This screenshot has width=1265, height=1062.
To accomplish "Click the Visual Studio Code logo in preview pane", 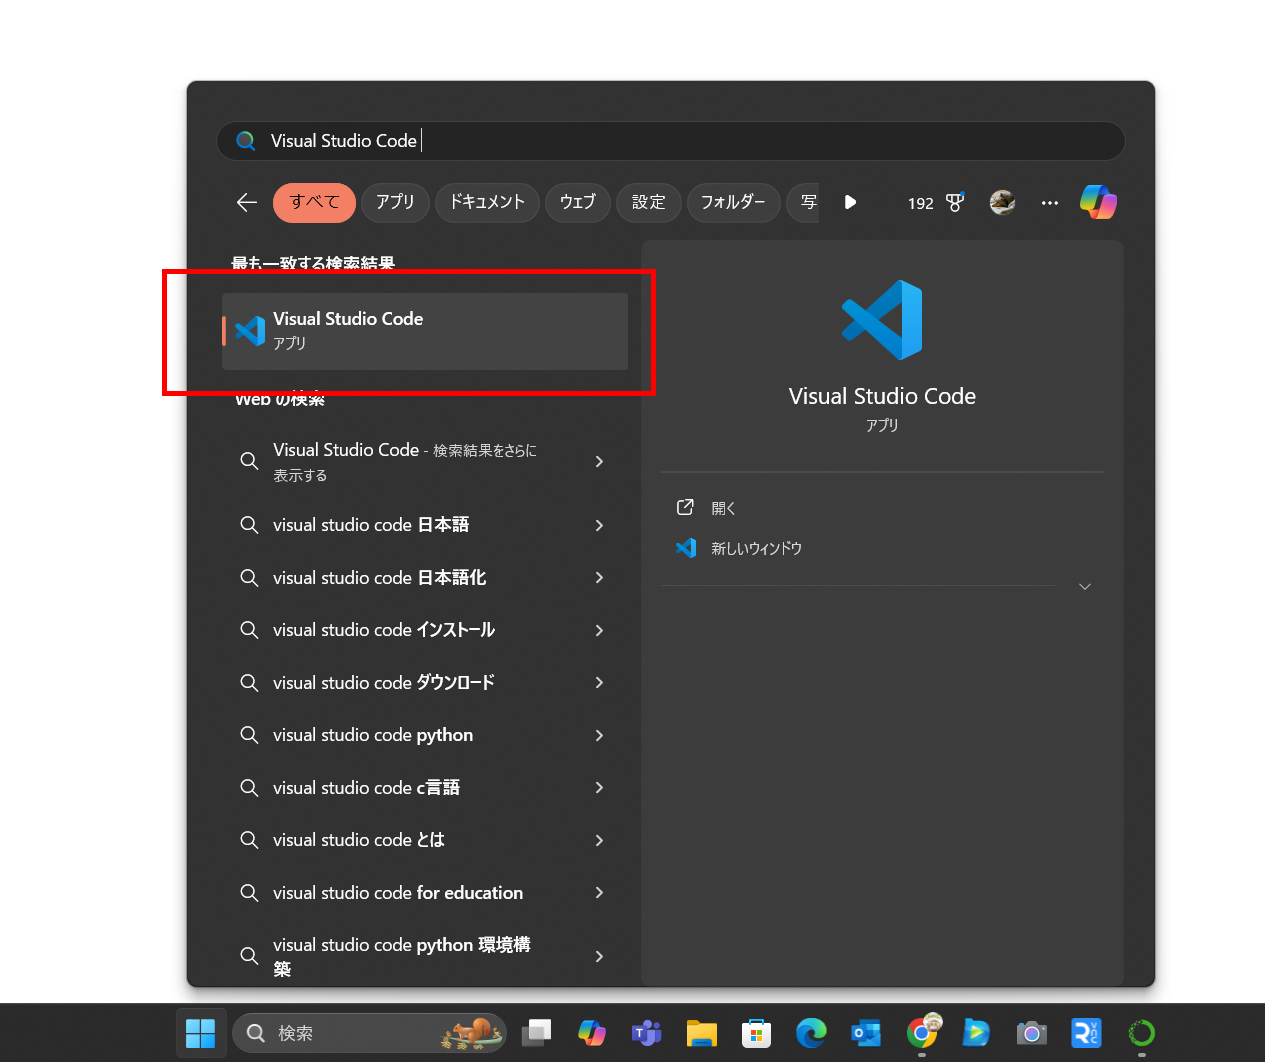I will [881, 320].
